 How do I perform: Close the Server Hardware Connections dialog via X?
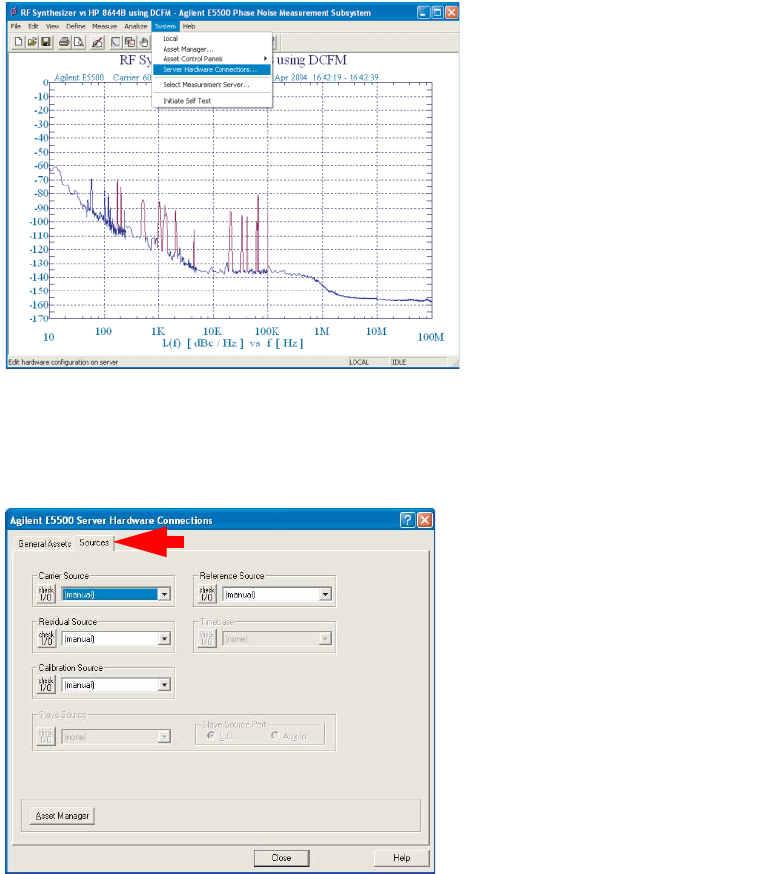tap(425, 520)
